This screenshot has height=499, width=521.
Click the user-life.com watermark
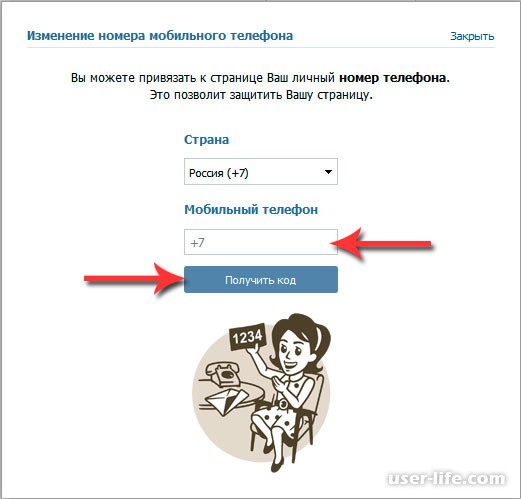coord(446,479)
